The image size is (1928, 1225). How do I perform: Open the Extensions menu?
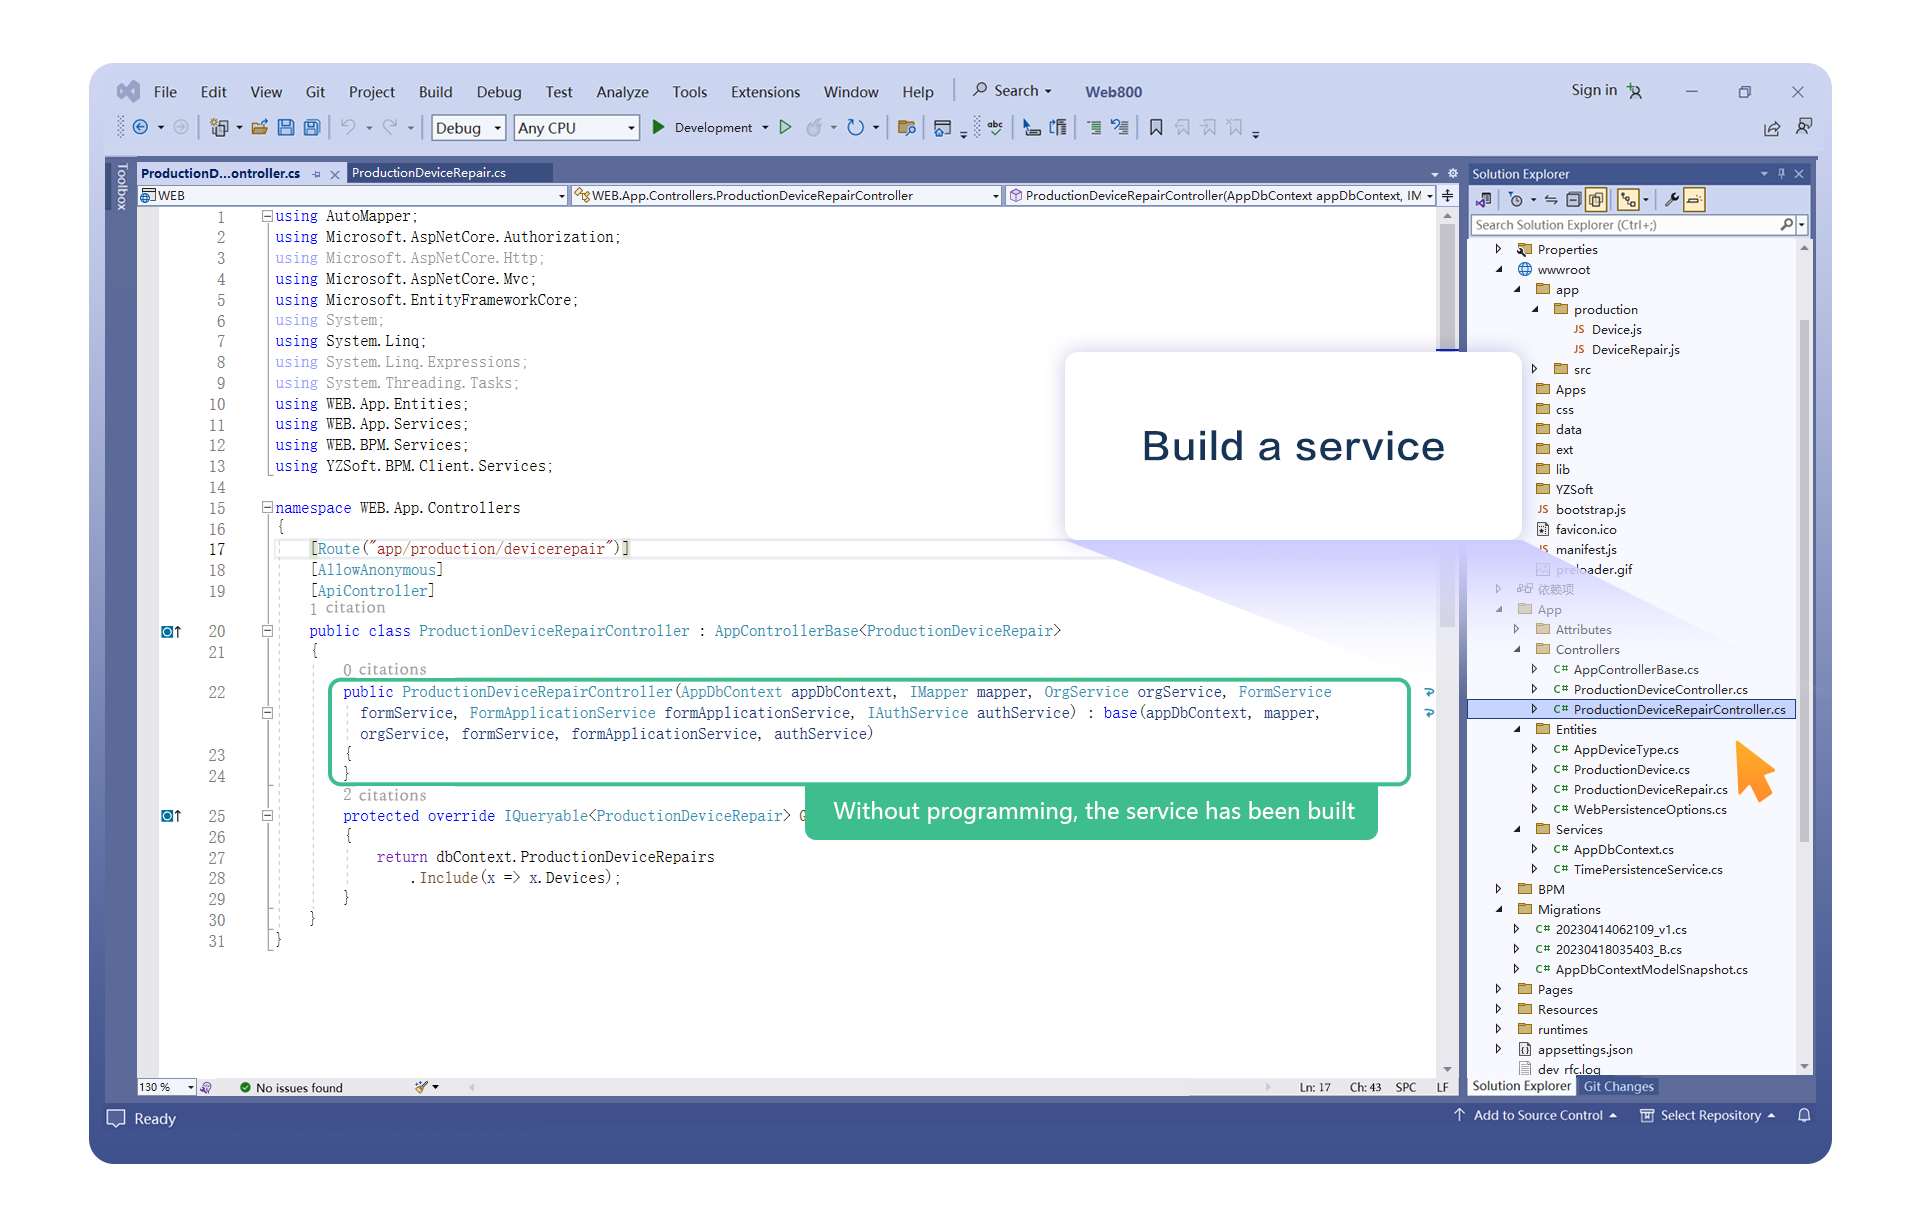[x=765, y=92]
